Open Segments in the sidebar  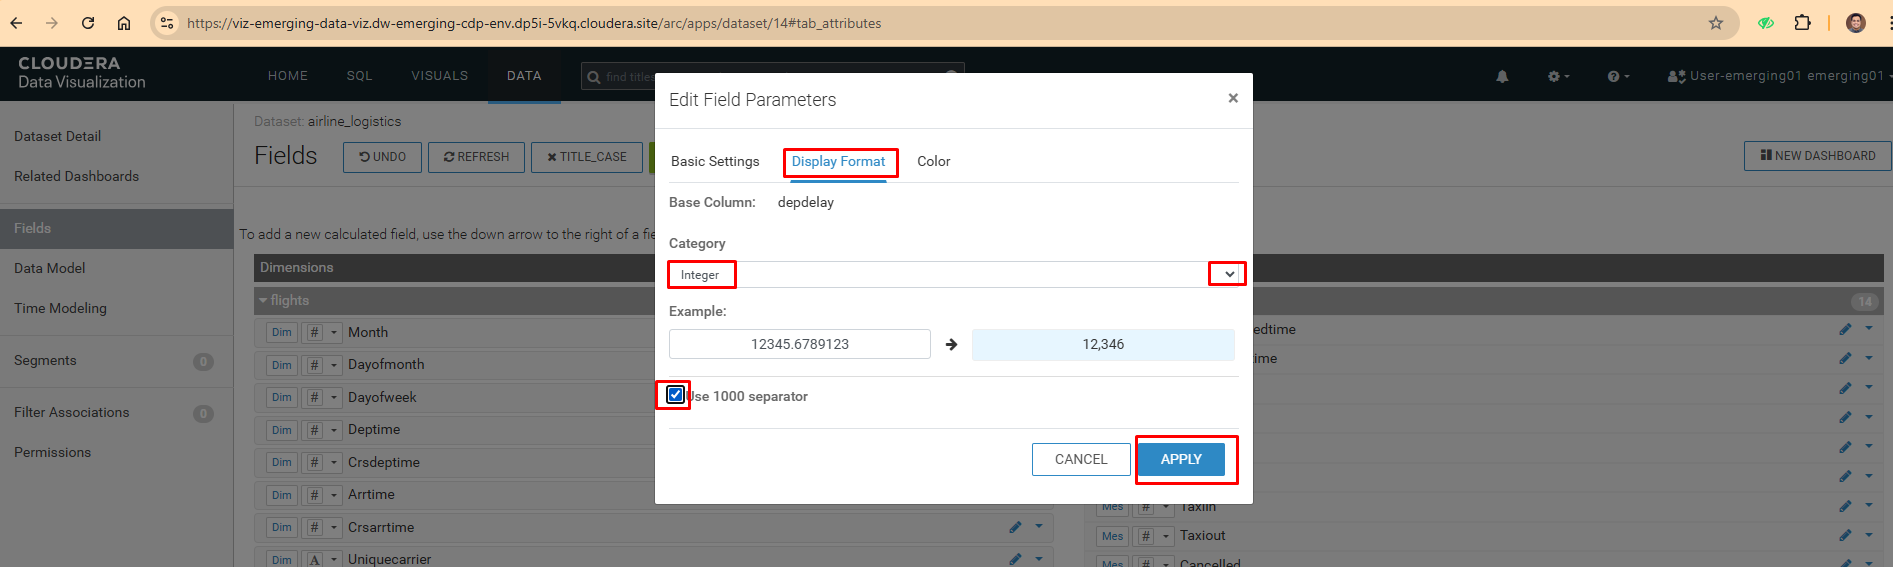45,360
